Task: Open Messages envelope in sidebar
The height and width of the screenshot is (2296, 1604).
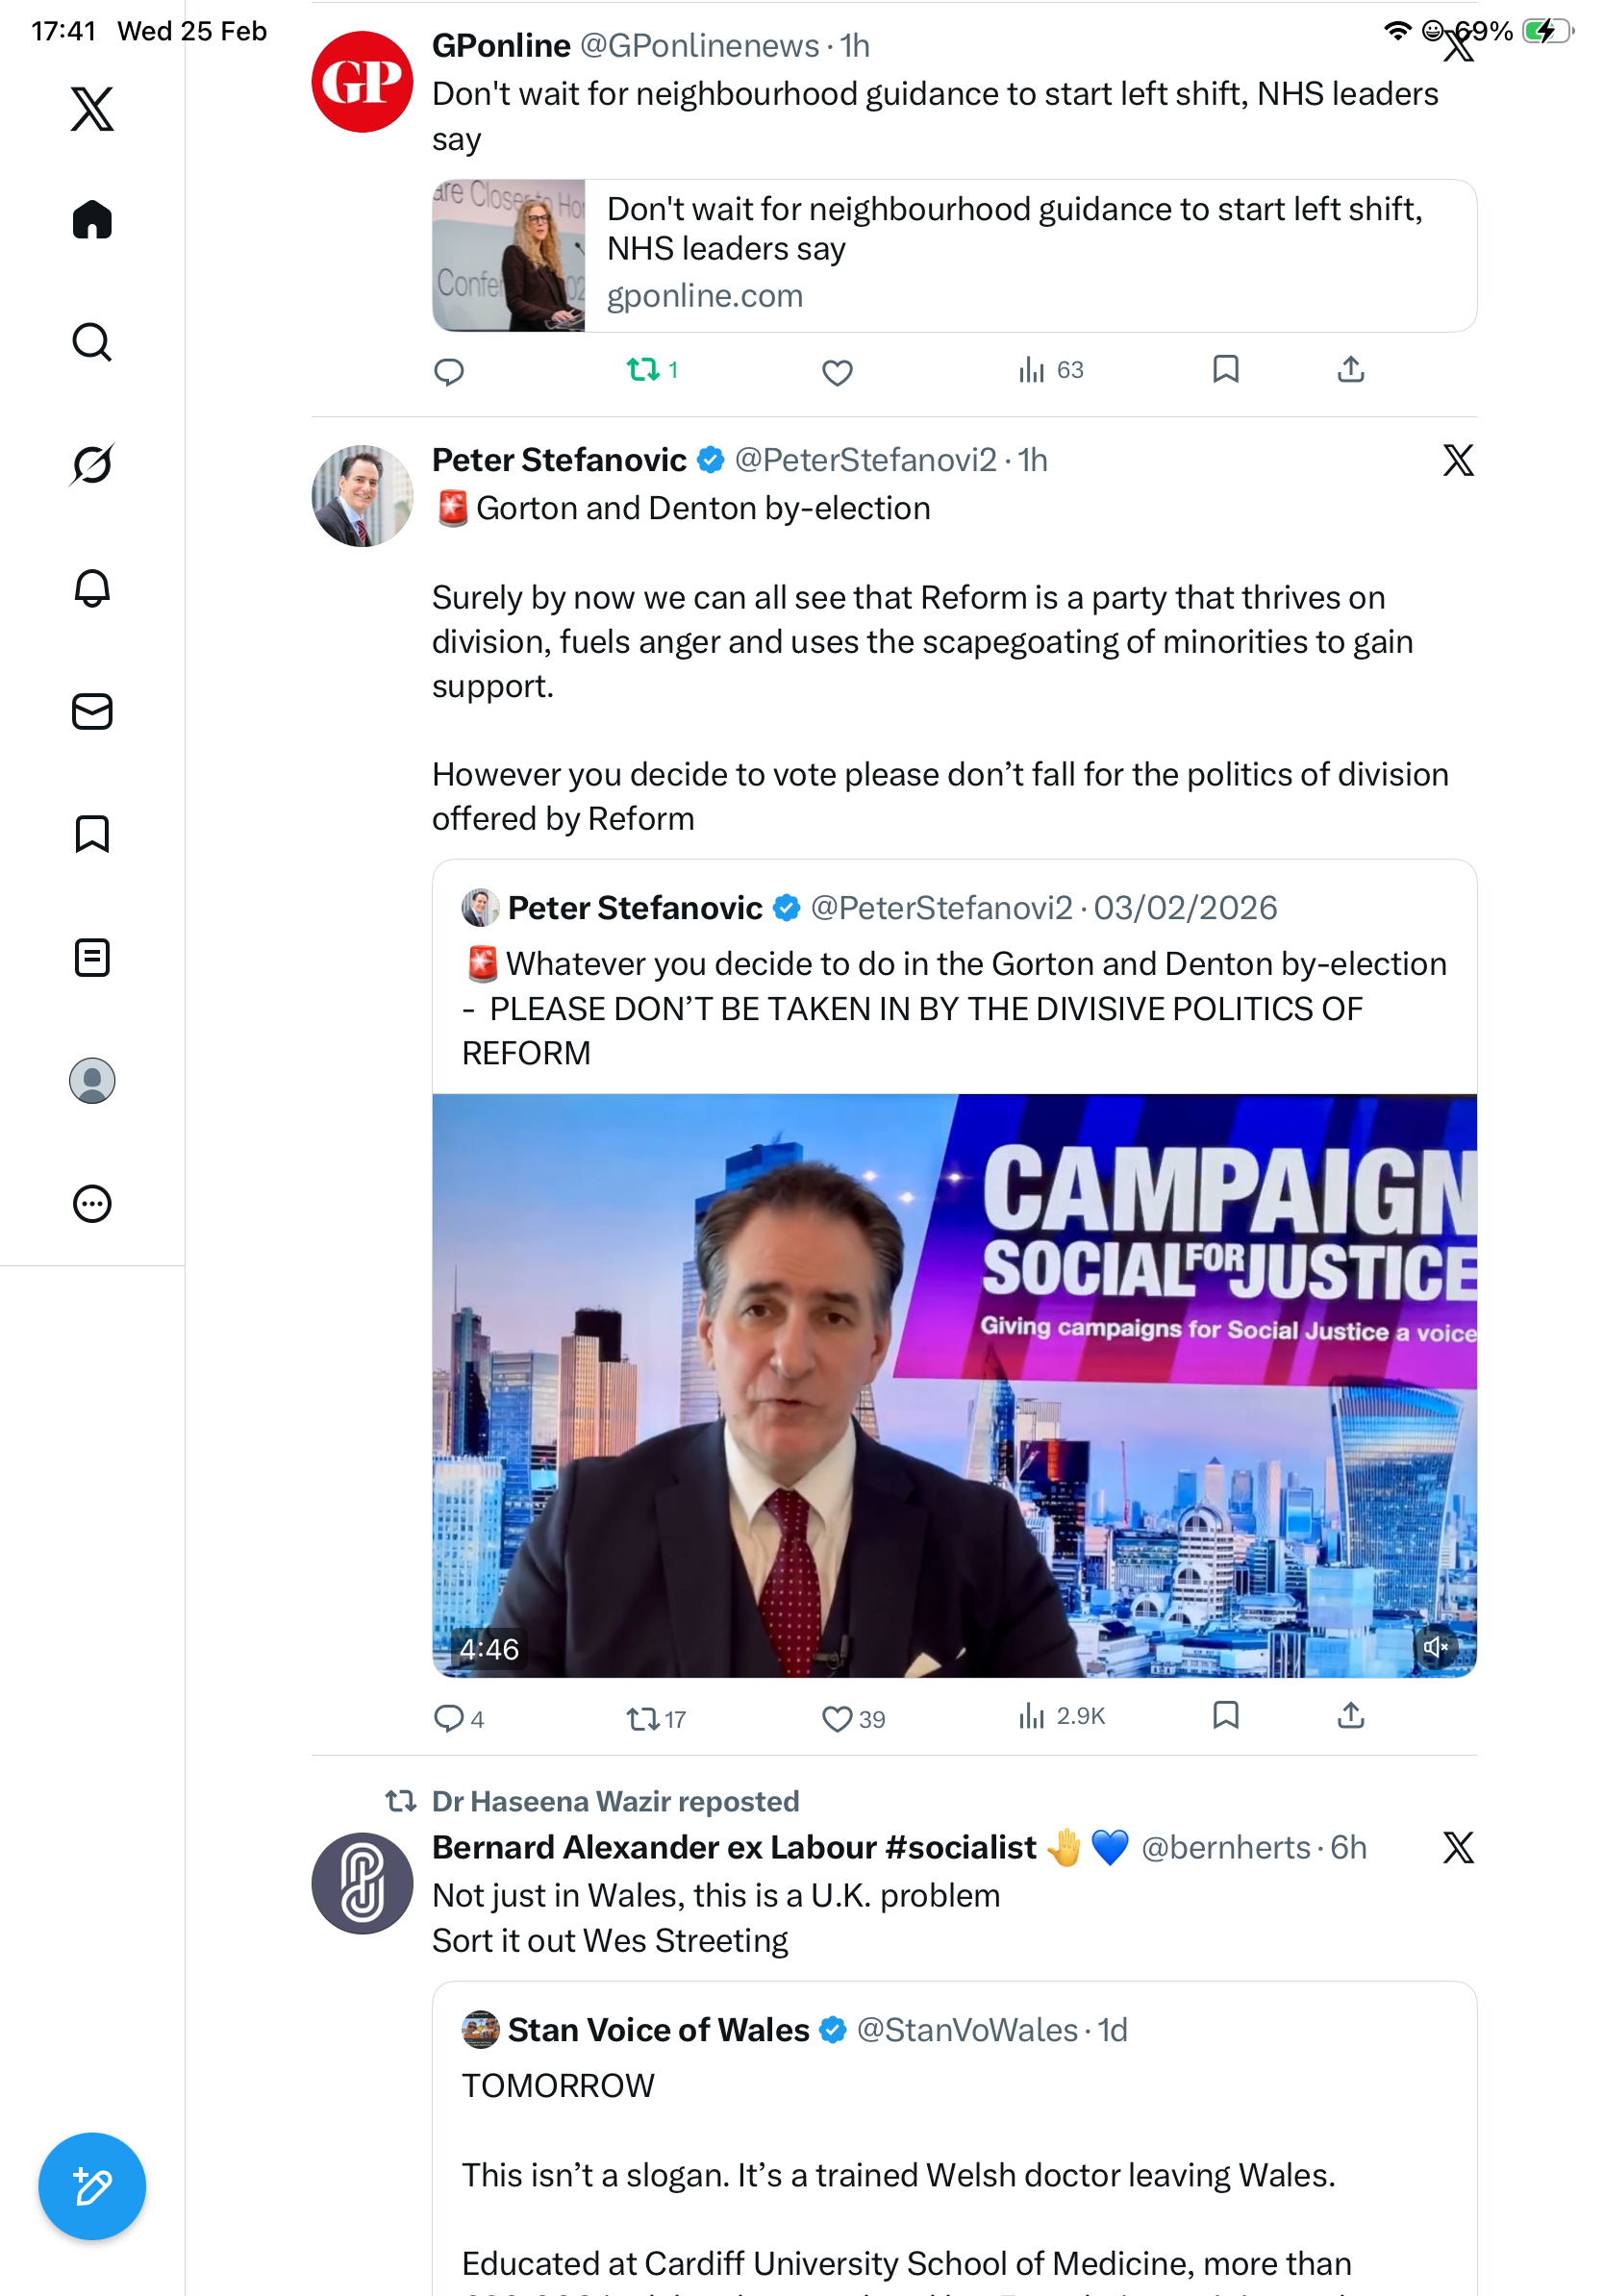Action: tap(92, 711)
